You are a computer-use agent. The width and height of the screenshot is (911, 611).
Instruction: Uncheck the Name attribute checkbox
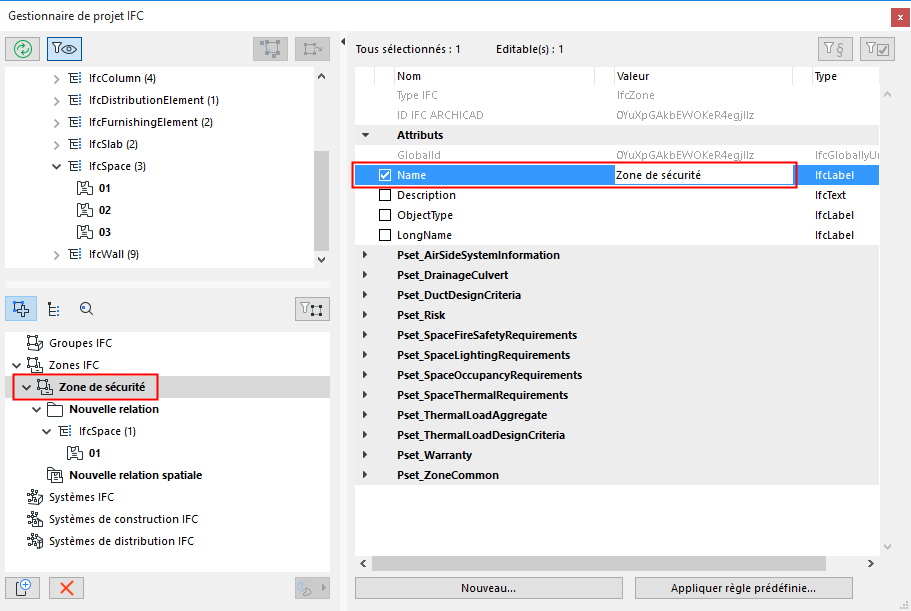(x=385, y=174)
